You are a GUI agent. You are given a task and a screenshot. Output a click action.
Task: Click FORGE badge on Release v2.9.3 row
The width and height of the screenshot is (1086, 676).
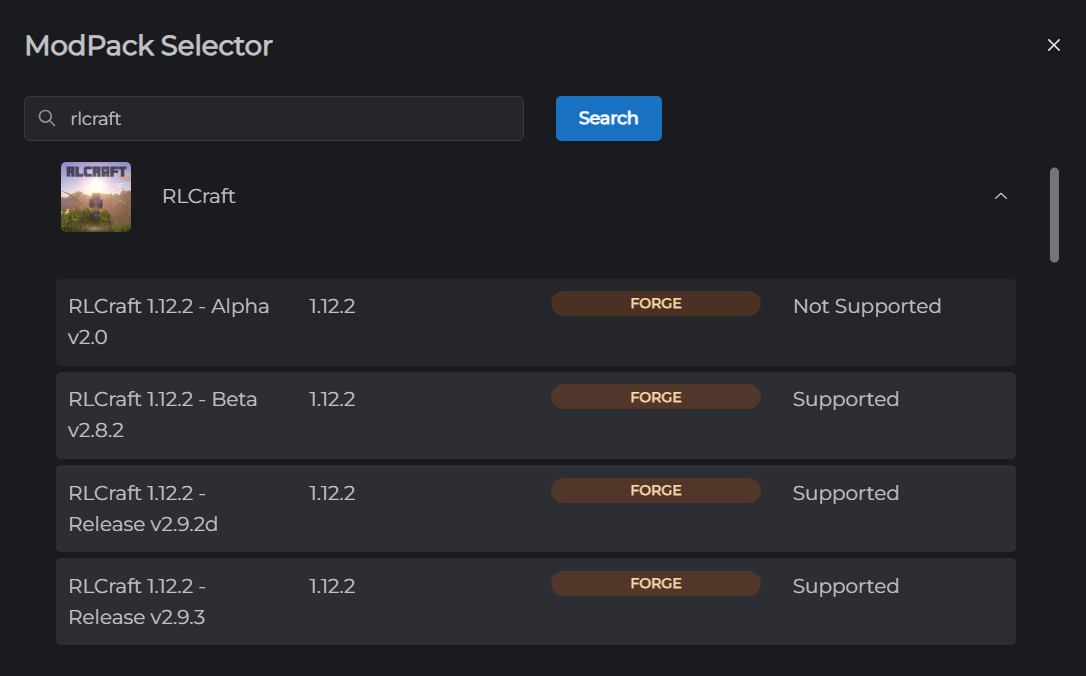[655, 583]
